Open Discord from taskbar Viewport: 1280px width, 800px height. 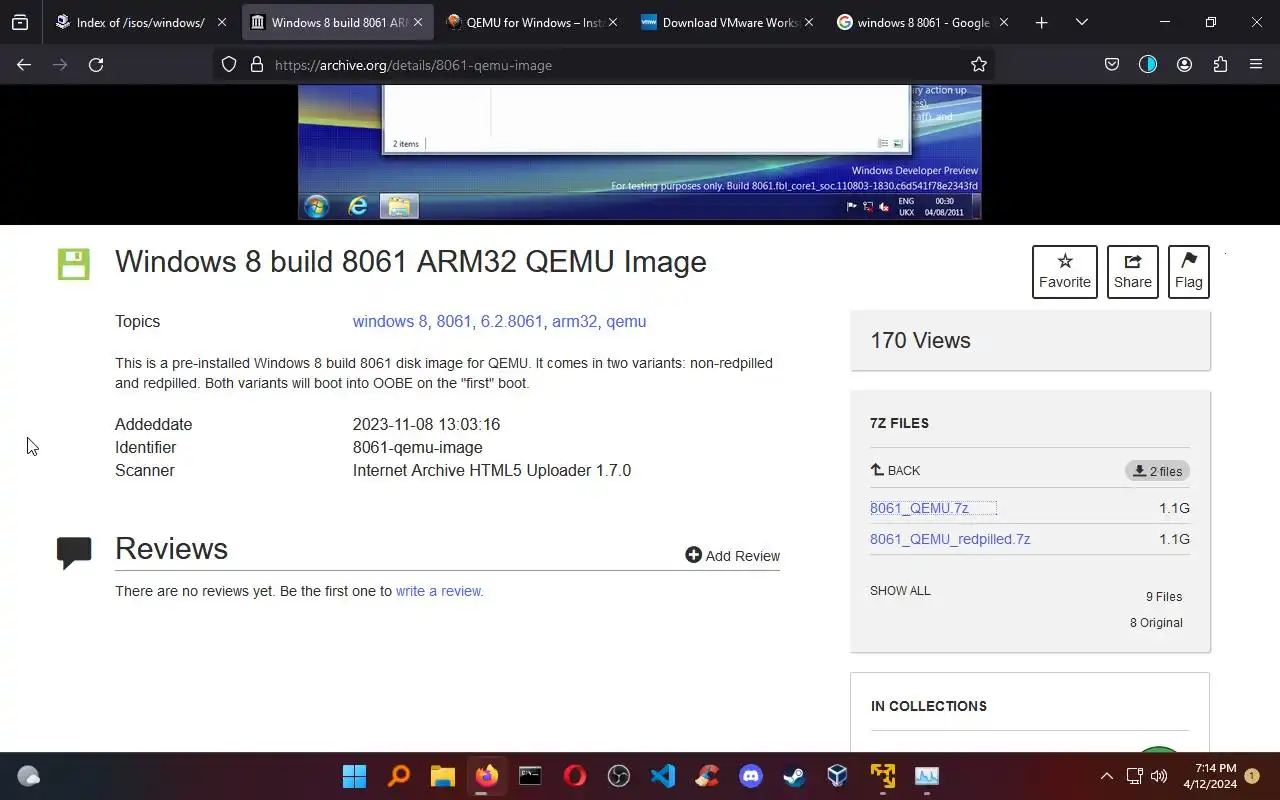751,776
